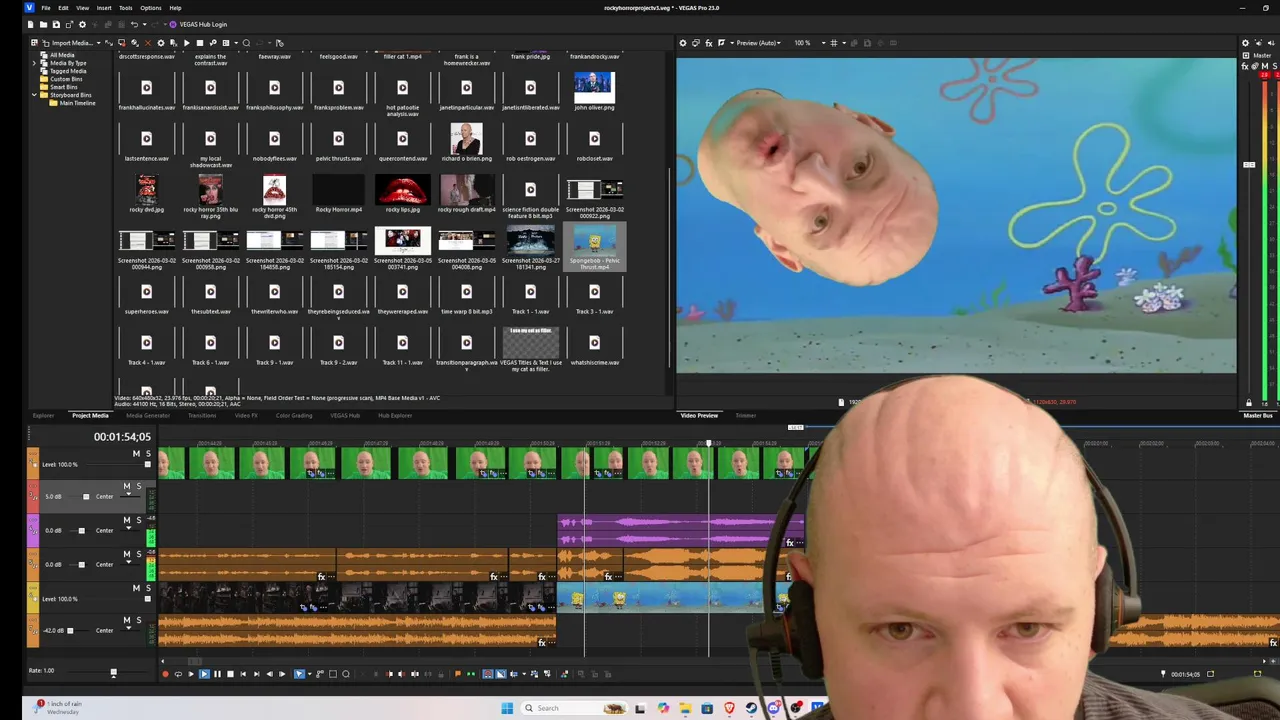
Task: Solo the top green-screen video track
Action: [x=148, y=454]
